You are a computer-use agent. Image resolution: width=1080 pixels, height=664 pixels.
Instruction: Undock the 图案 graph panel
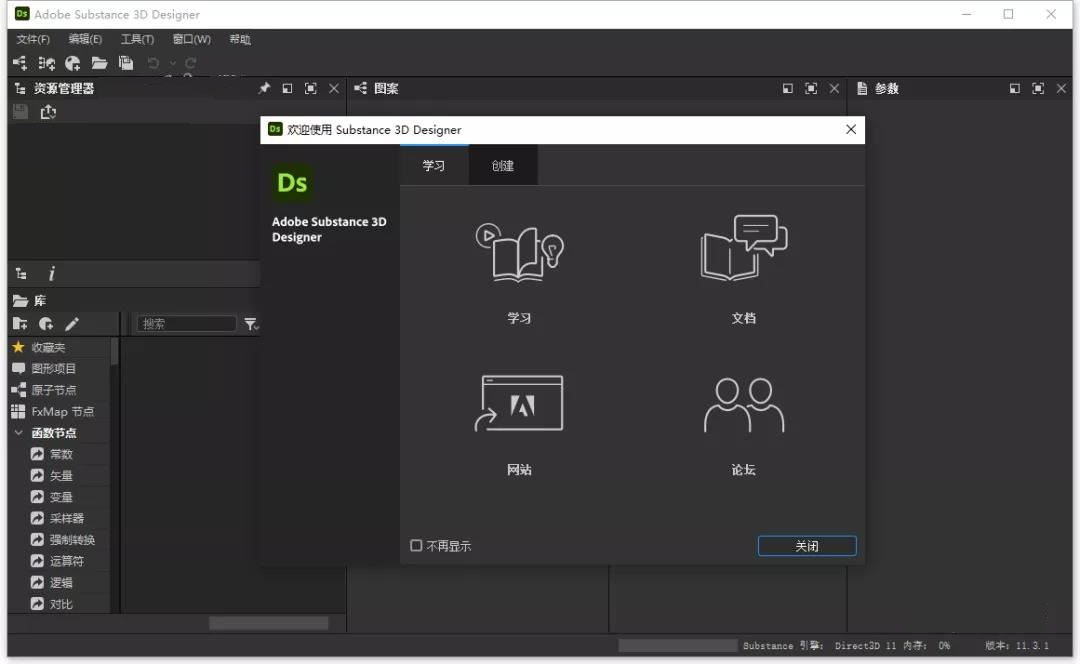(x=788, y=88)
